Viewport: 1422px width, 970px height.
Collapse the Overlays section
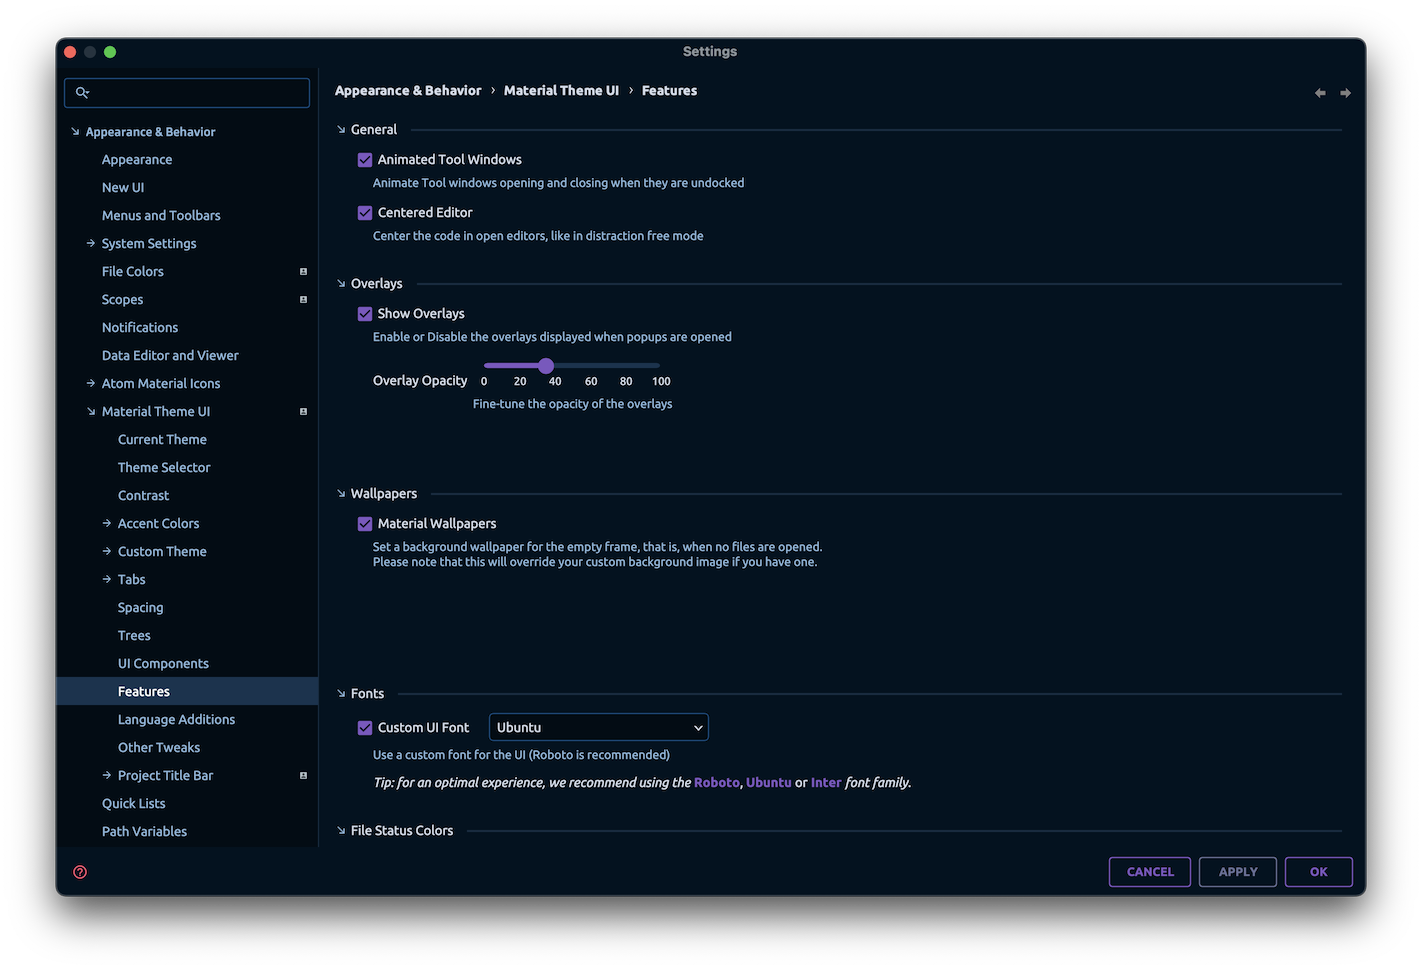(341, 283)
